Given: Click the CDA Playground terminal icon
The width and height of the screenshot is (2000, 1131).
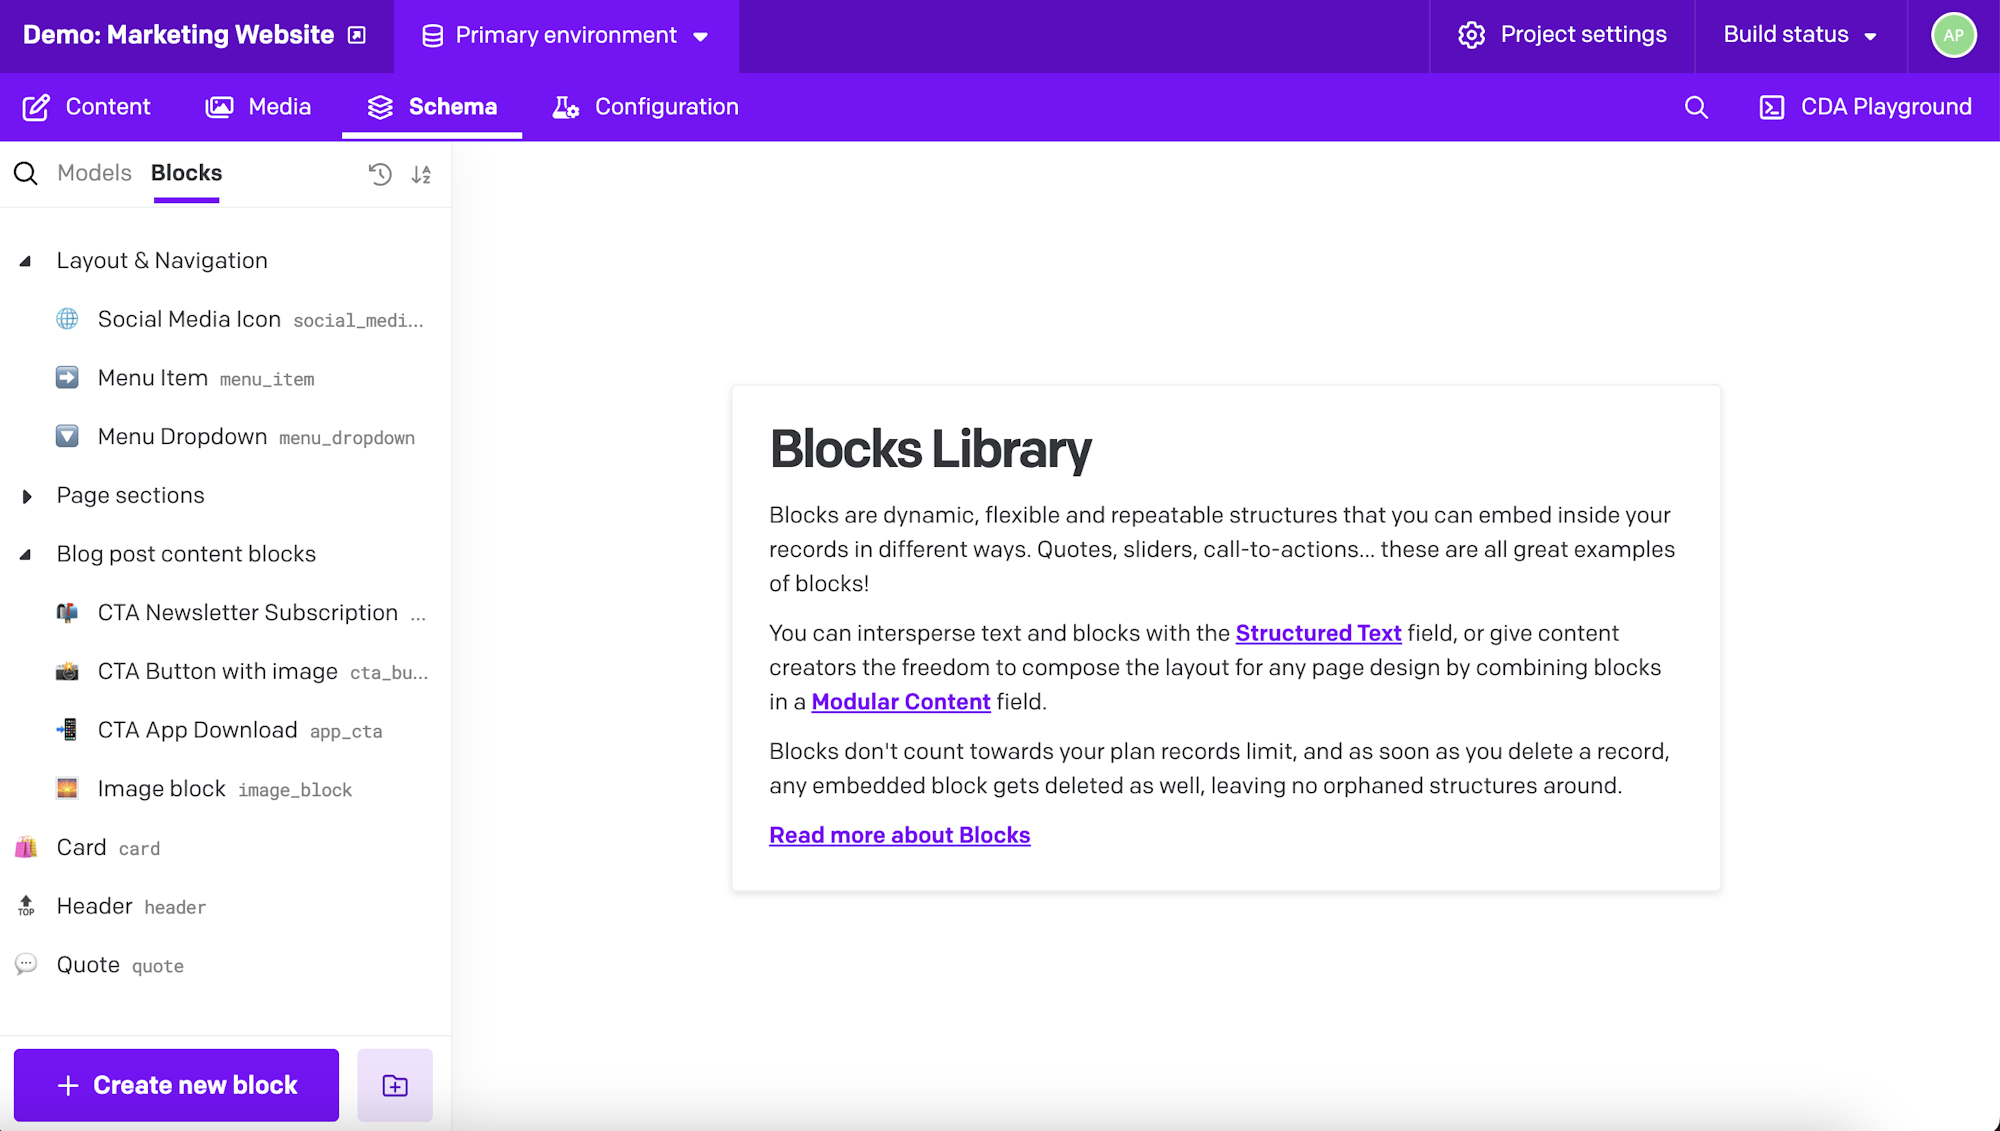Looking at the screenshot, I should [x=1771, y=107].
